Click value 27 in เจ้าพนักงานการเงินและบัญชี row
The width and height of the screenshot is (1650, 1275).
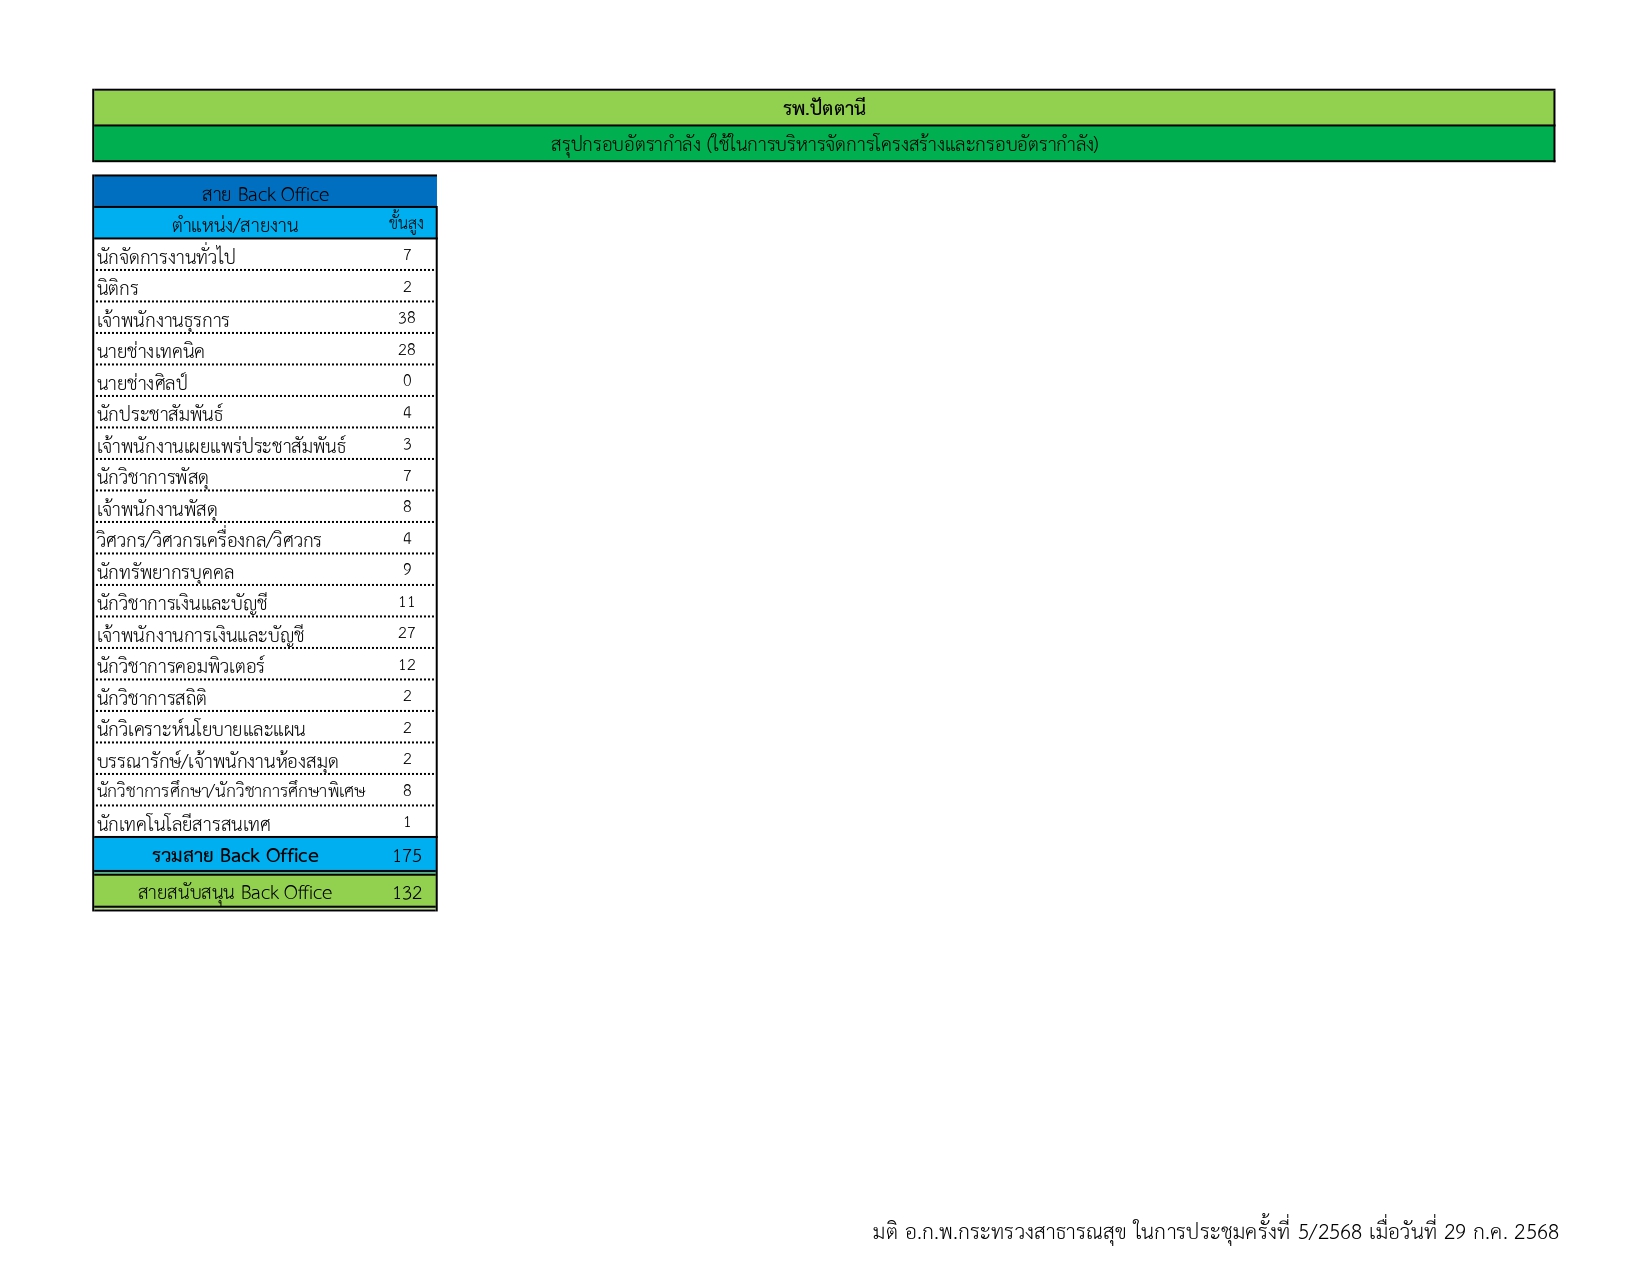(x=407, y=633)
